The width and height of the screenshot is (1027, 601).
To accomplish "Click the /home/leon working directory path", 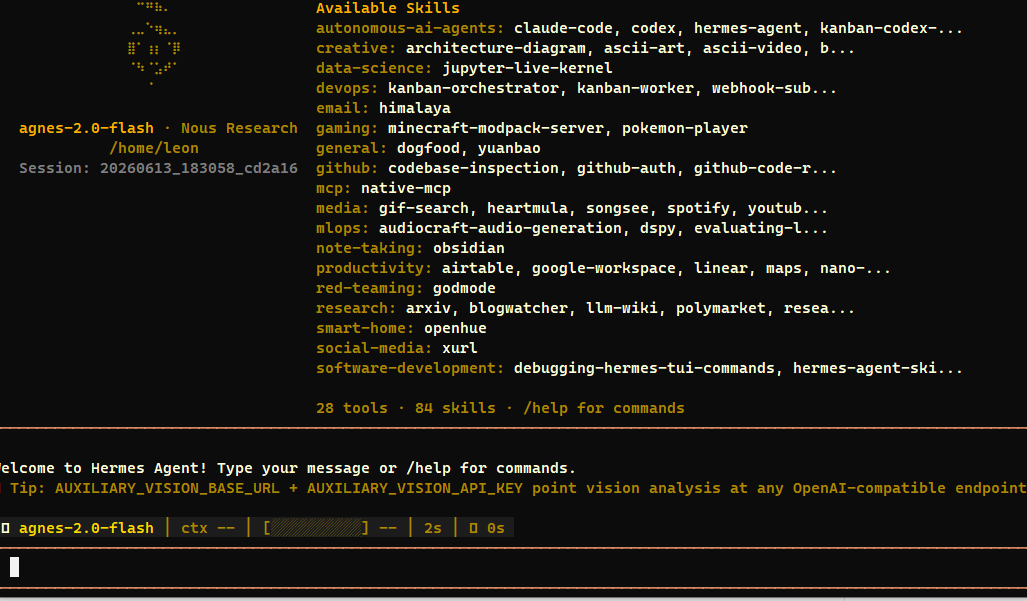I will [154, 148].
